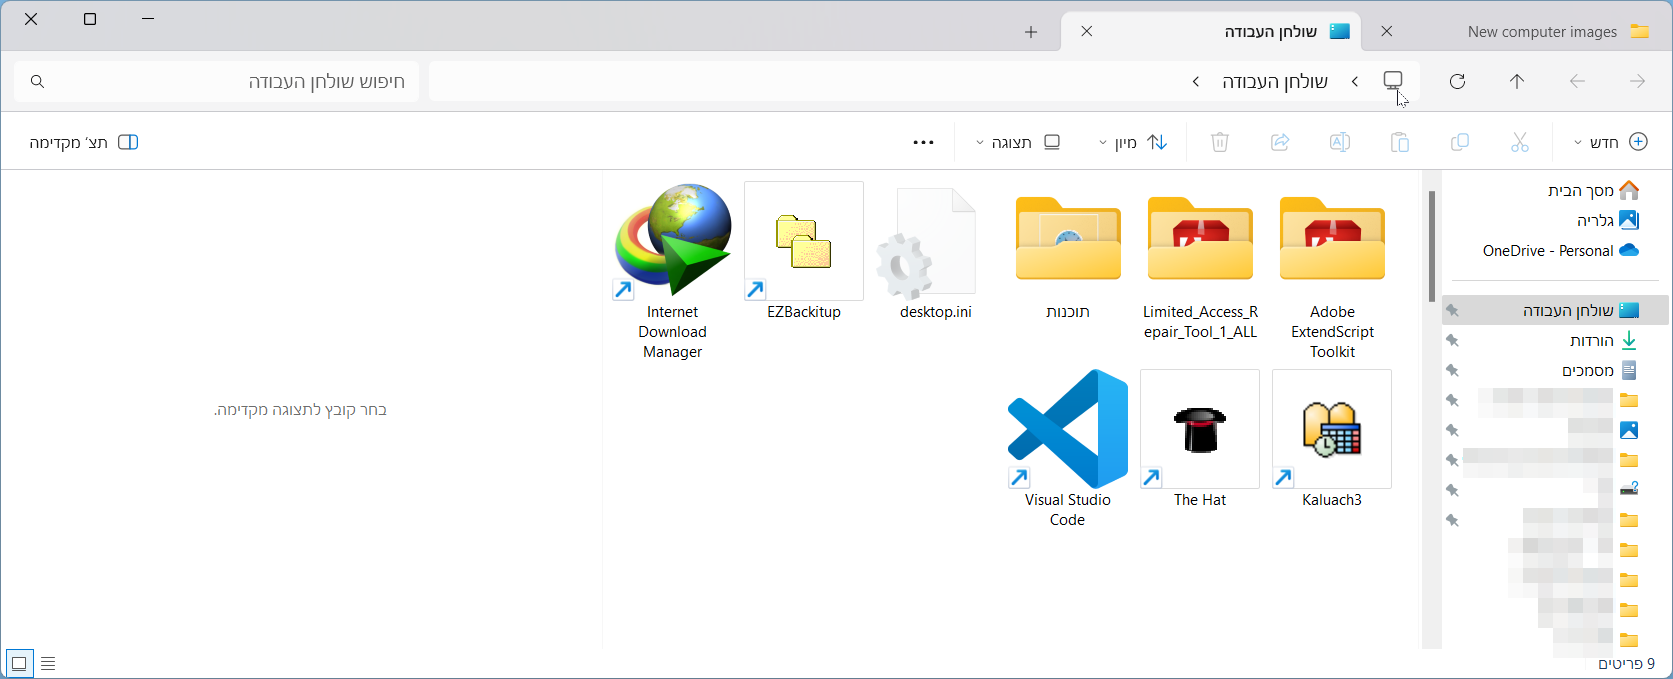The width and height of the screenshot is (1673, 679).
Task: Switch to the New computer images tab
Action: [x=1541, y=32]
